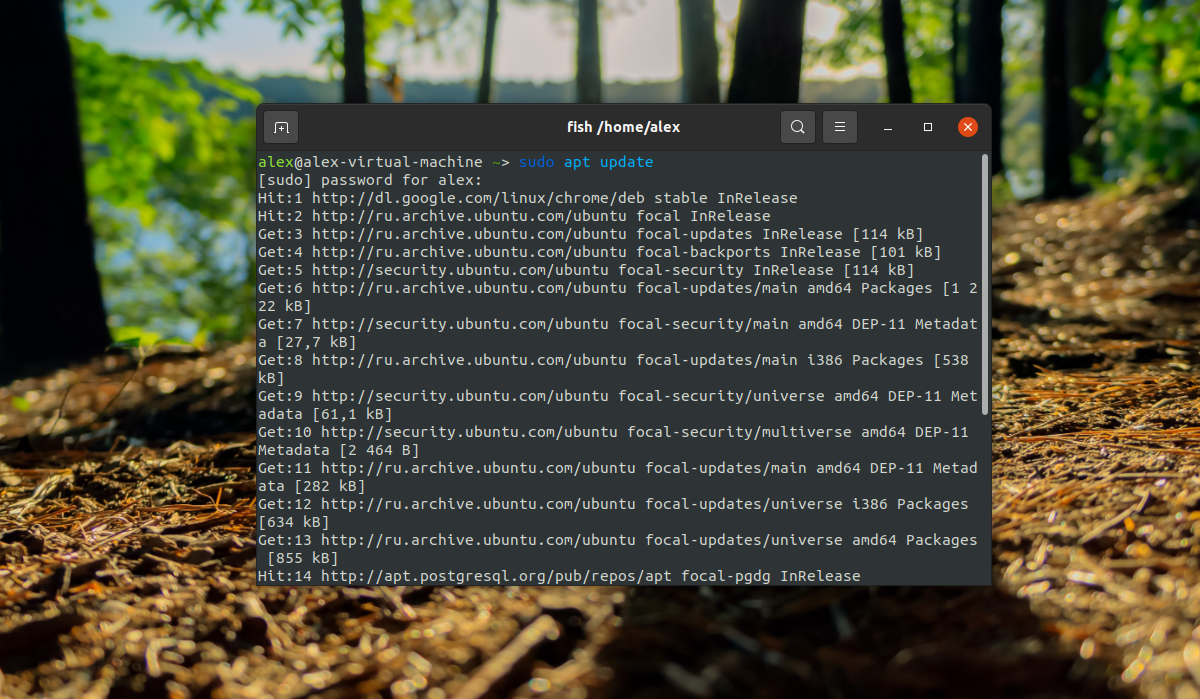Click the Hit:2 focal InRelease line
This screenshot has height=699, width=1200.
coord(514,216)
